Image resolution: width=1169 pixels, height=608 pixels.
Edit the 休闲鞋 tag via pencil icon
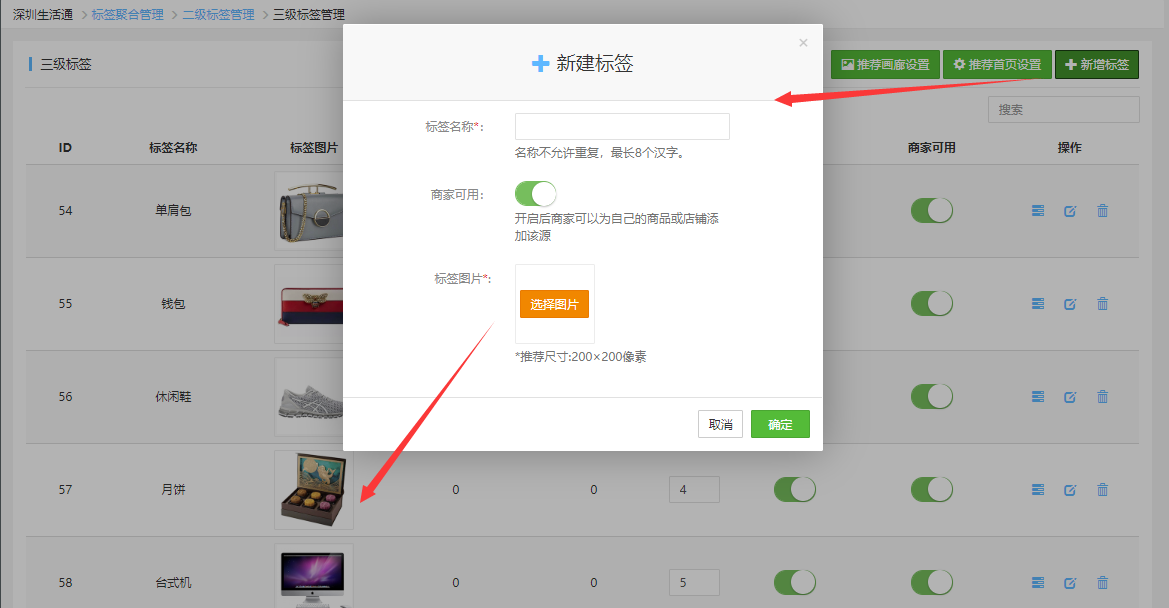pyautogui.click(x=1070, y=397)
